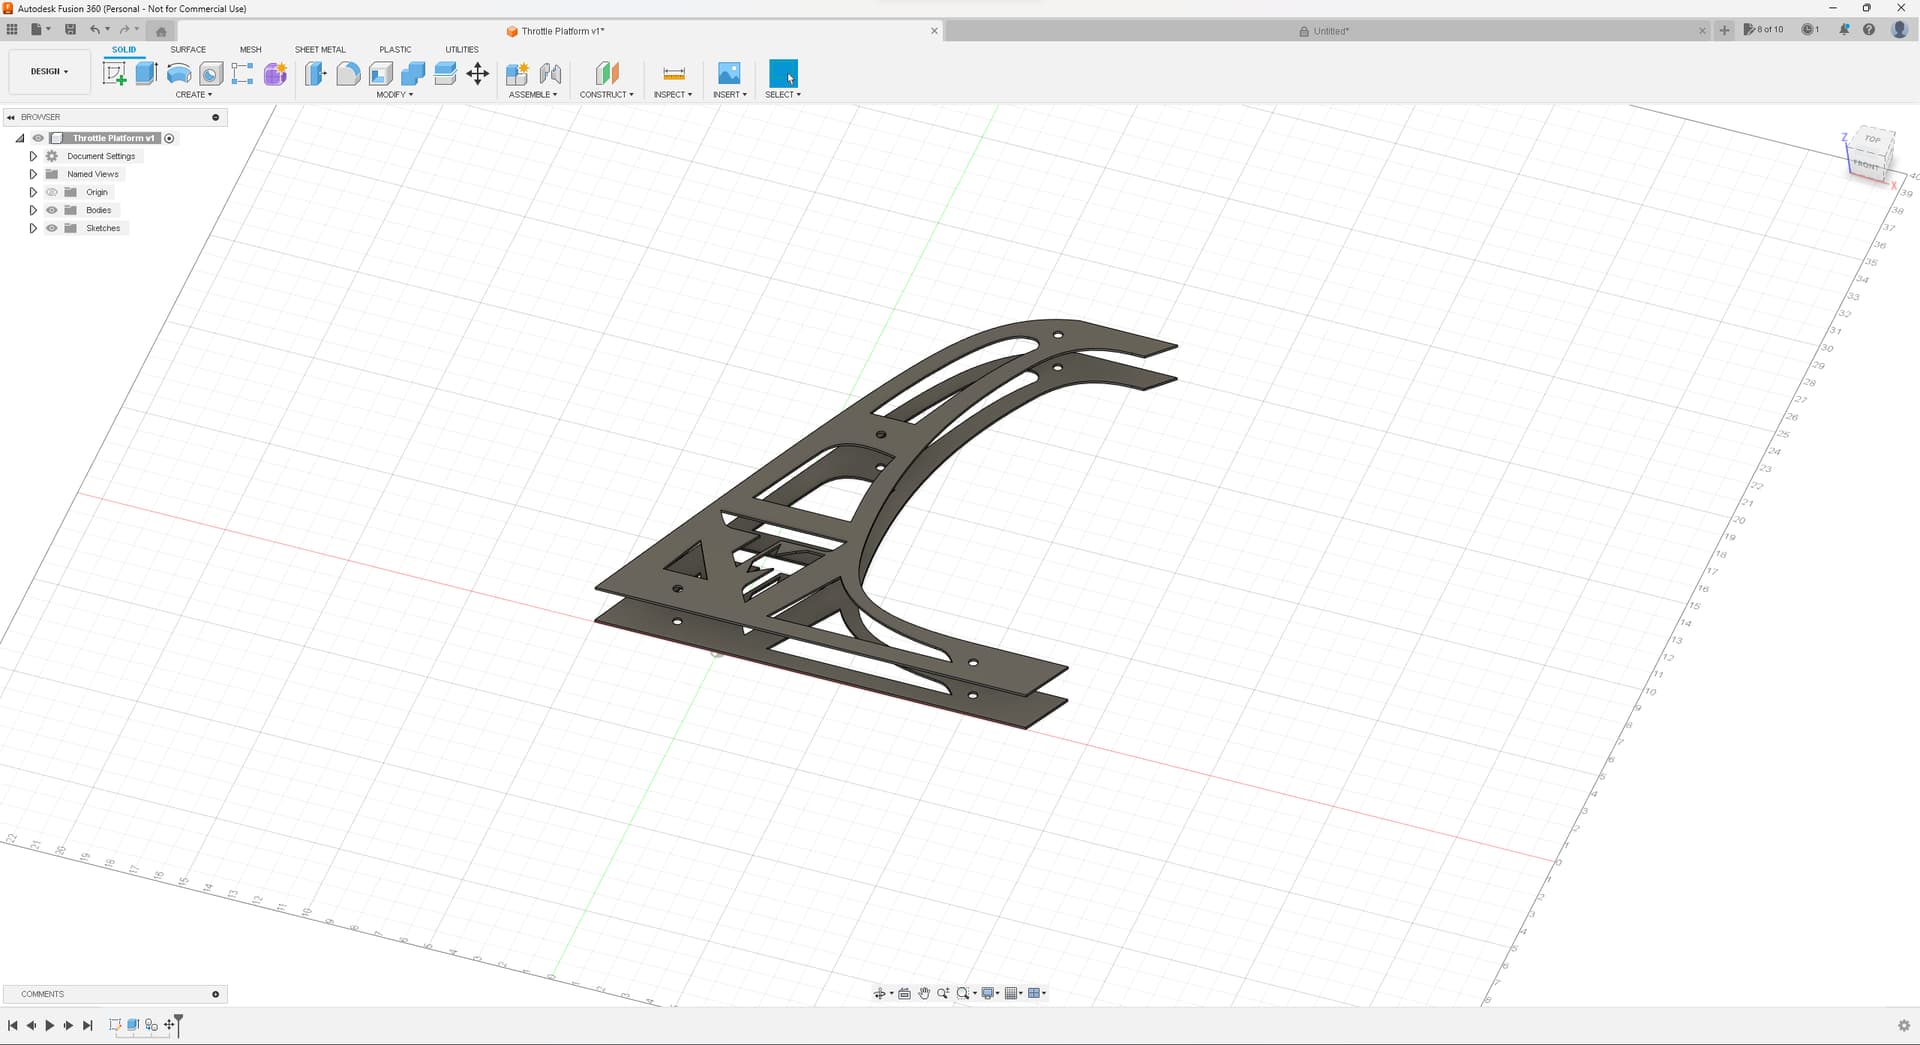Toggle visibility of the Sketches folder
This screenshot has width=1920, height=1045.
(52, 228)
